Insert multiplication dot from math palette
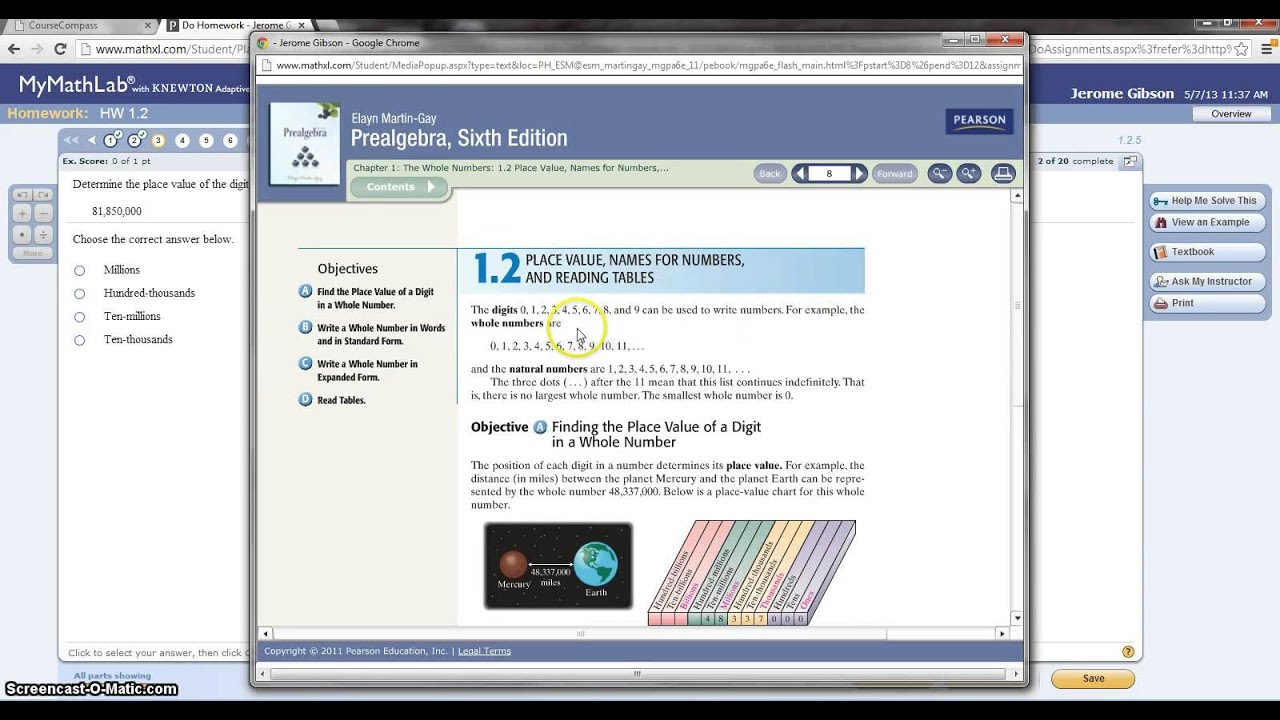The height and width of the screenshot is (720, 1280). click(22, 235)
